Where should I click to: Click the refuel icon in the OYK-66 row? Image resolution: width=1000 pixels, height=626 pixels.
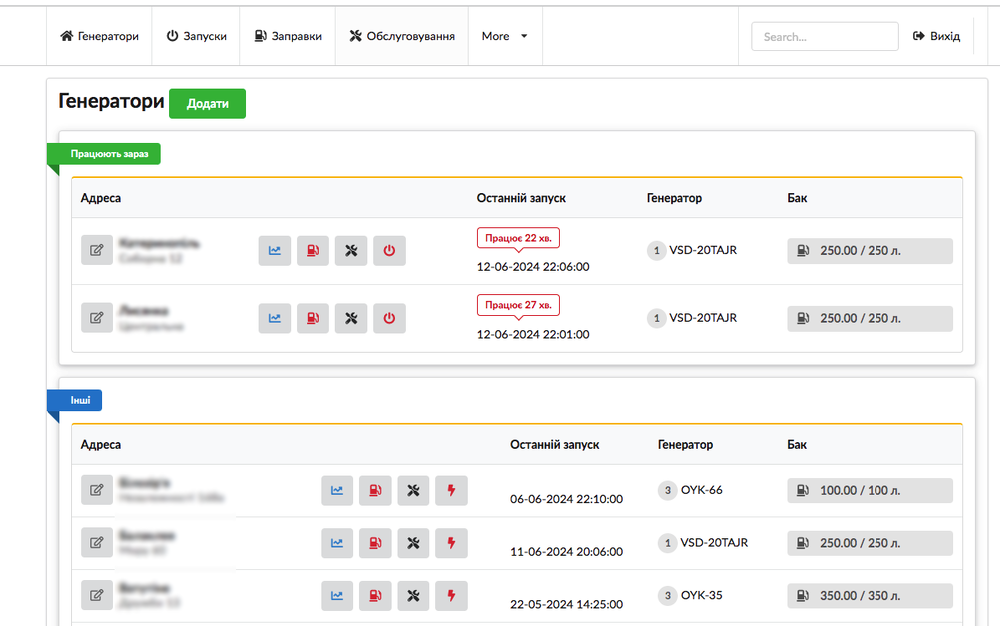point(375,491)
